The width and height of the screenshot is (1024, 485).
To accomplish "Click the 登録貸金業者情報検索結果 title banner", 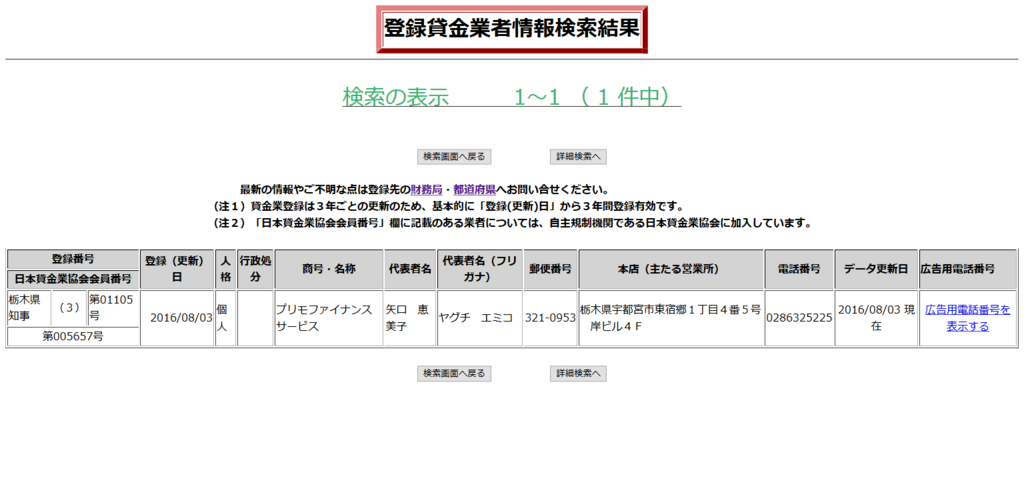I will tap(512, 29).
